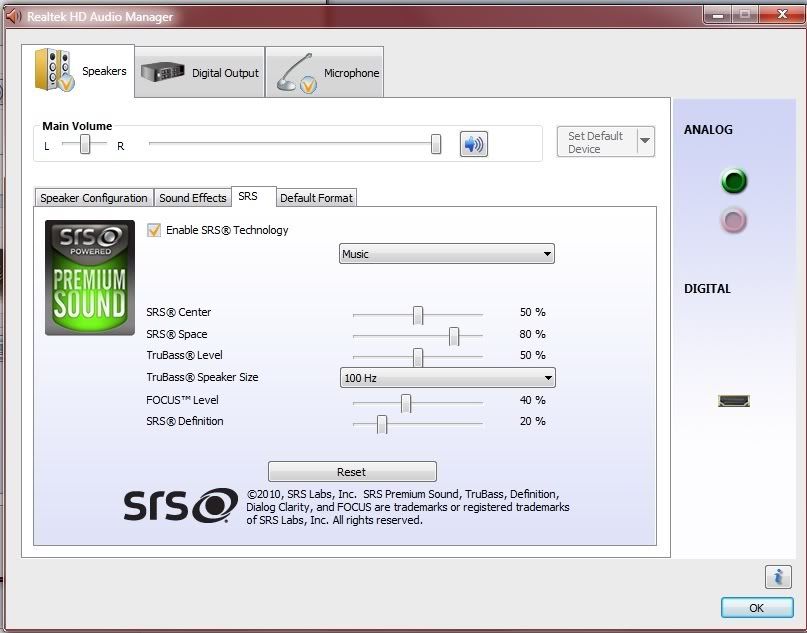This screenshot has height=633, width=807.
Task: Click the HDMI digital connector icon
Action: (x=734, y=400)
